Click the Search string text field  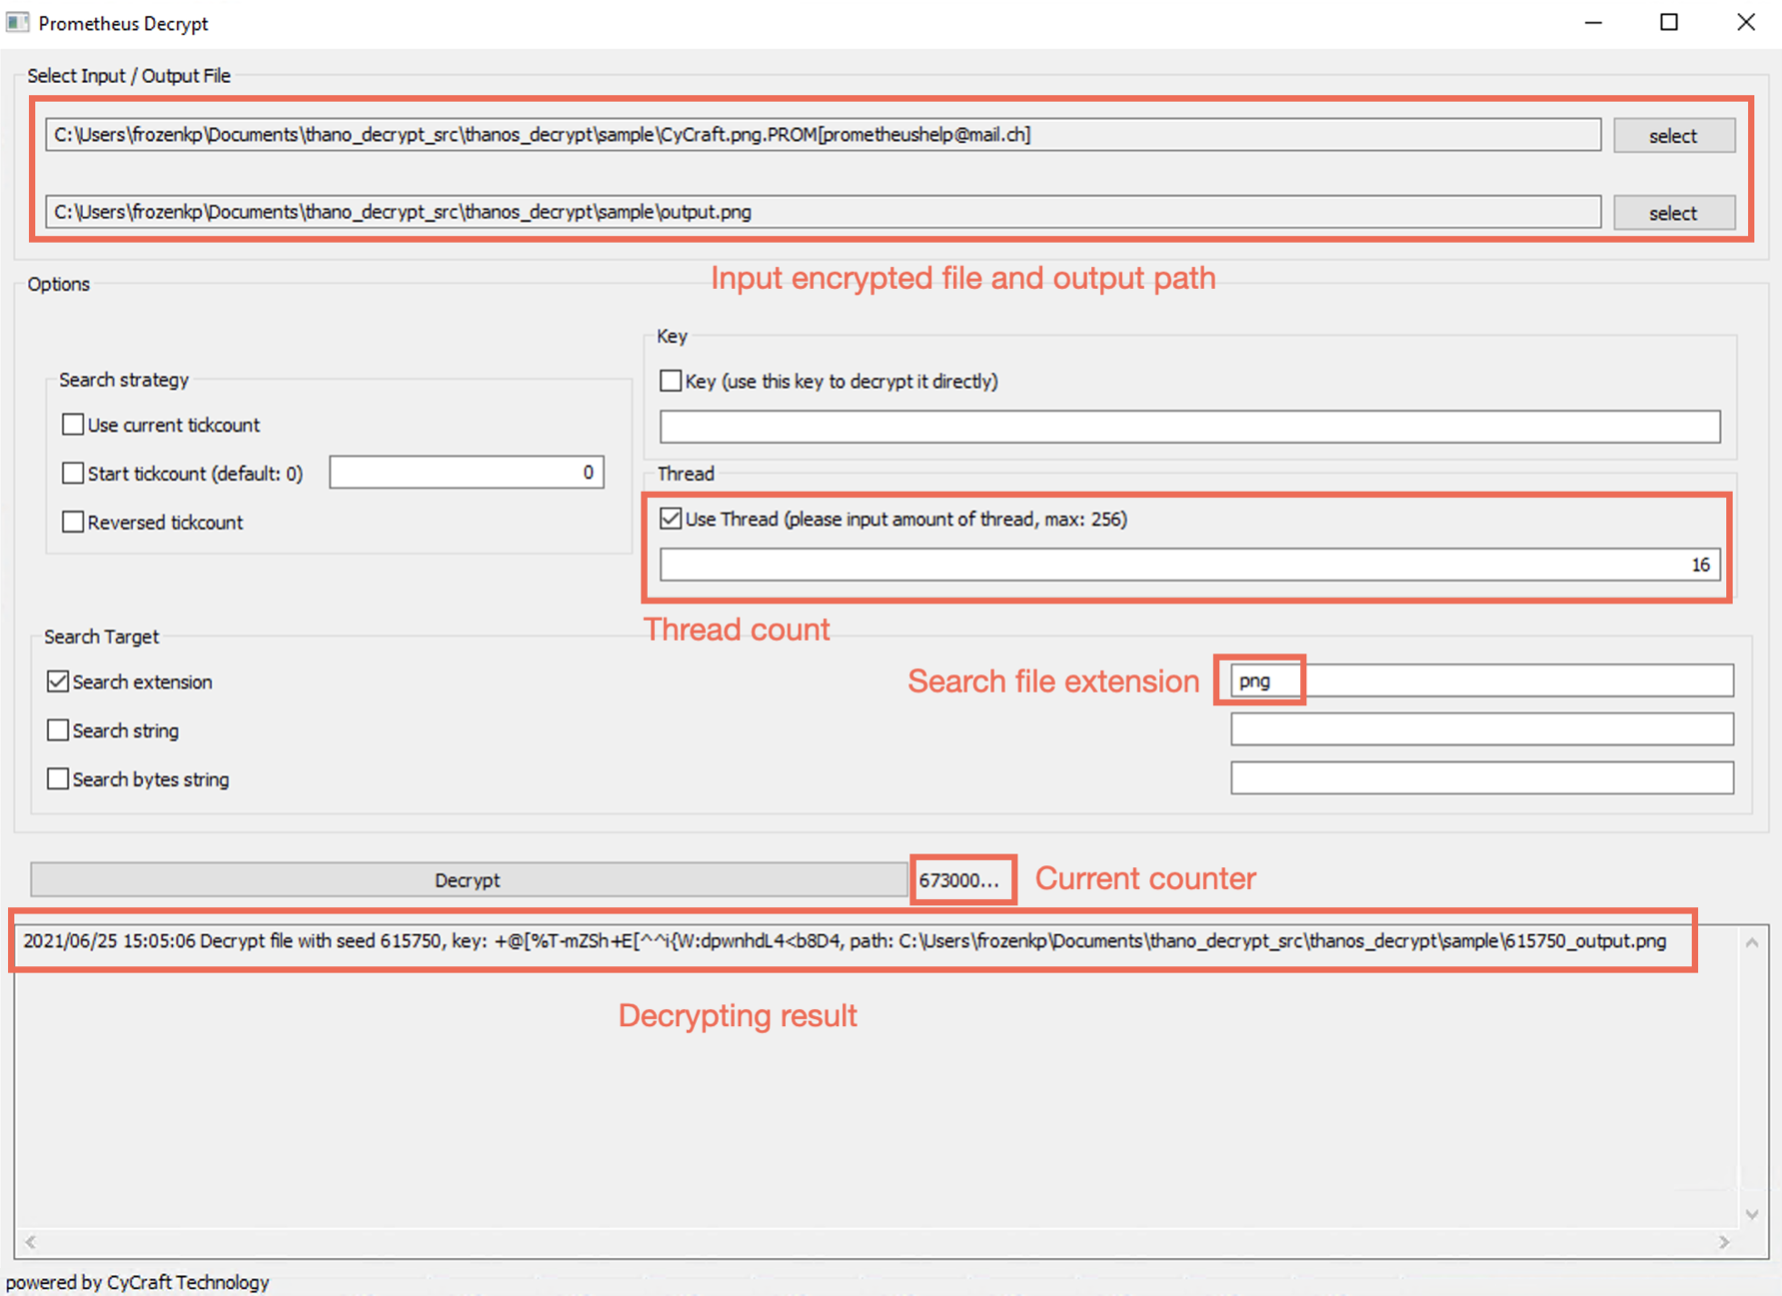[1482, 729]
